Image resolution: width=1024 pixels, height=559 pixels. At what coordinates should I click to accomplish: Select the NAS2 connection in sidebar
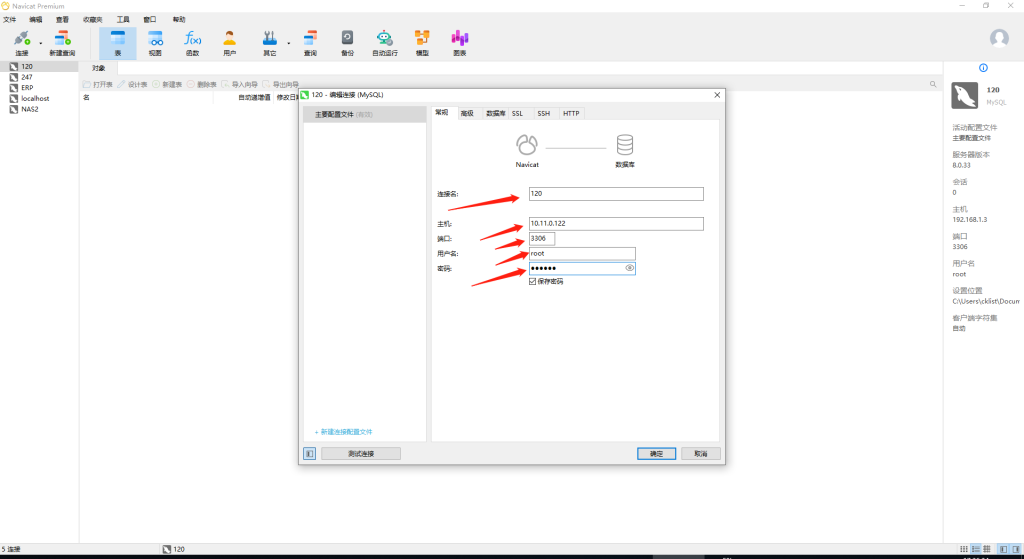pos(39,109)
